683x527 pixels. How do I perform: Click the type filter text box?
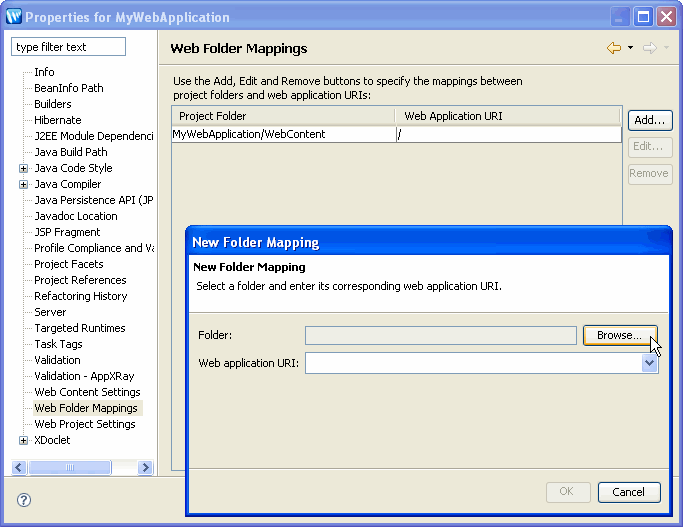tap(68, 47)
